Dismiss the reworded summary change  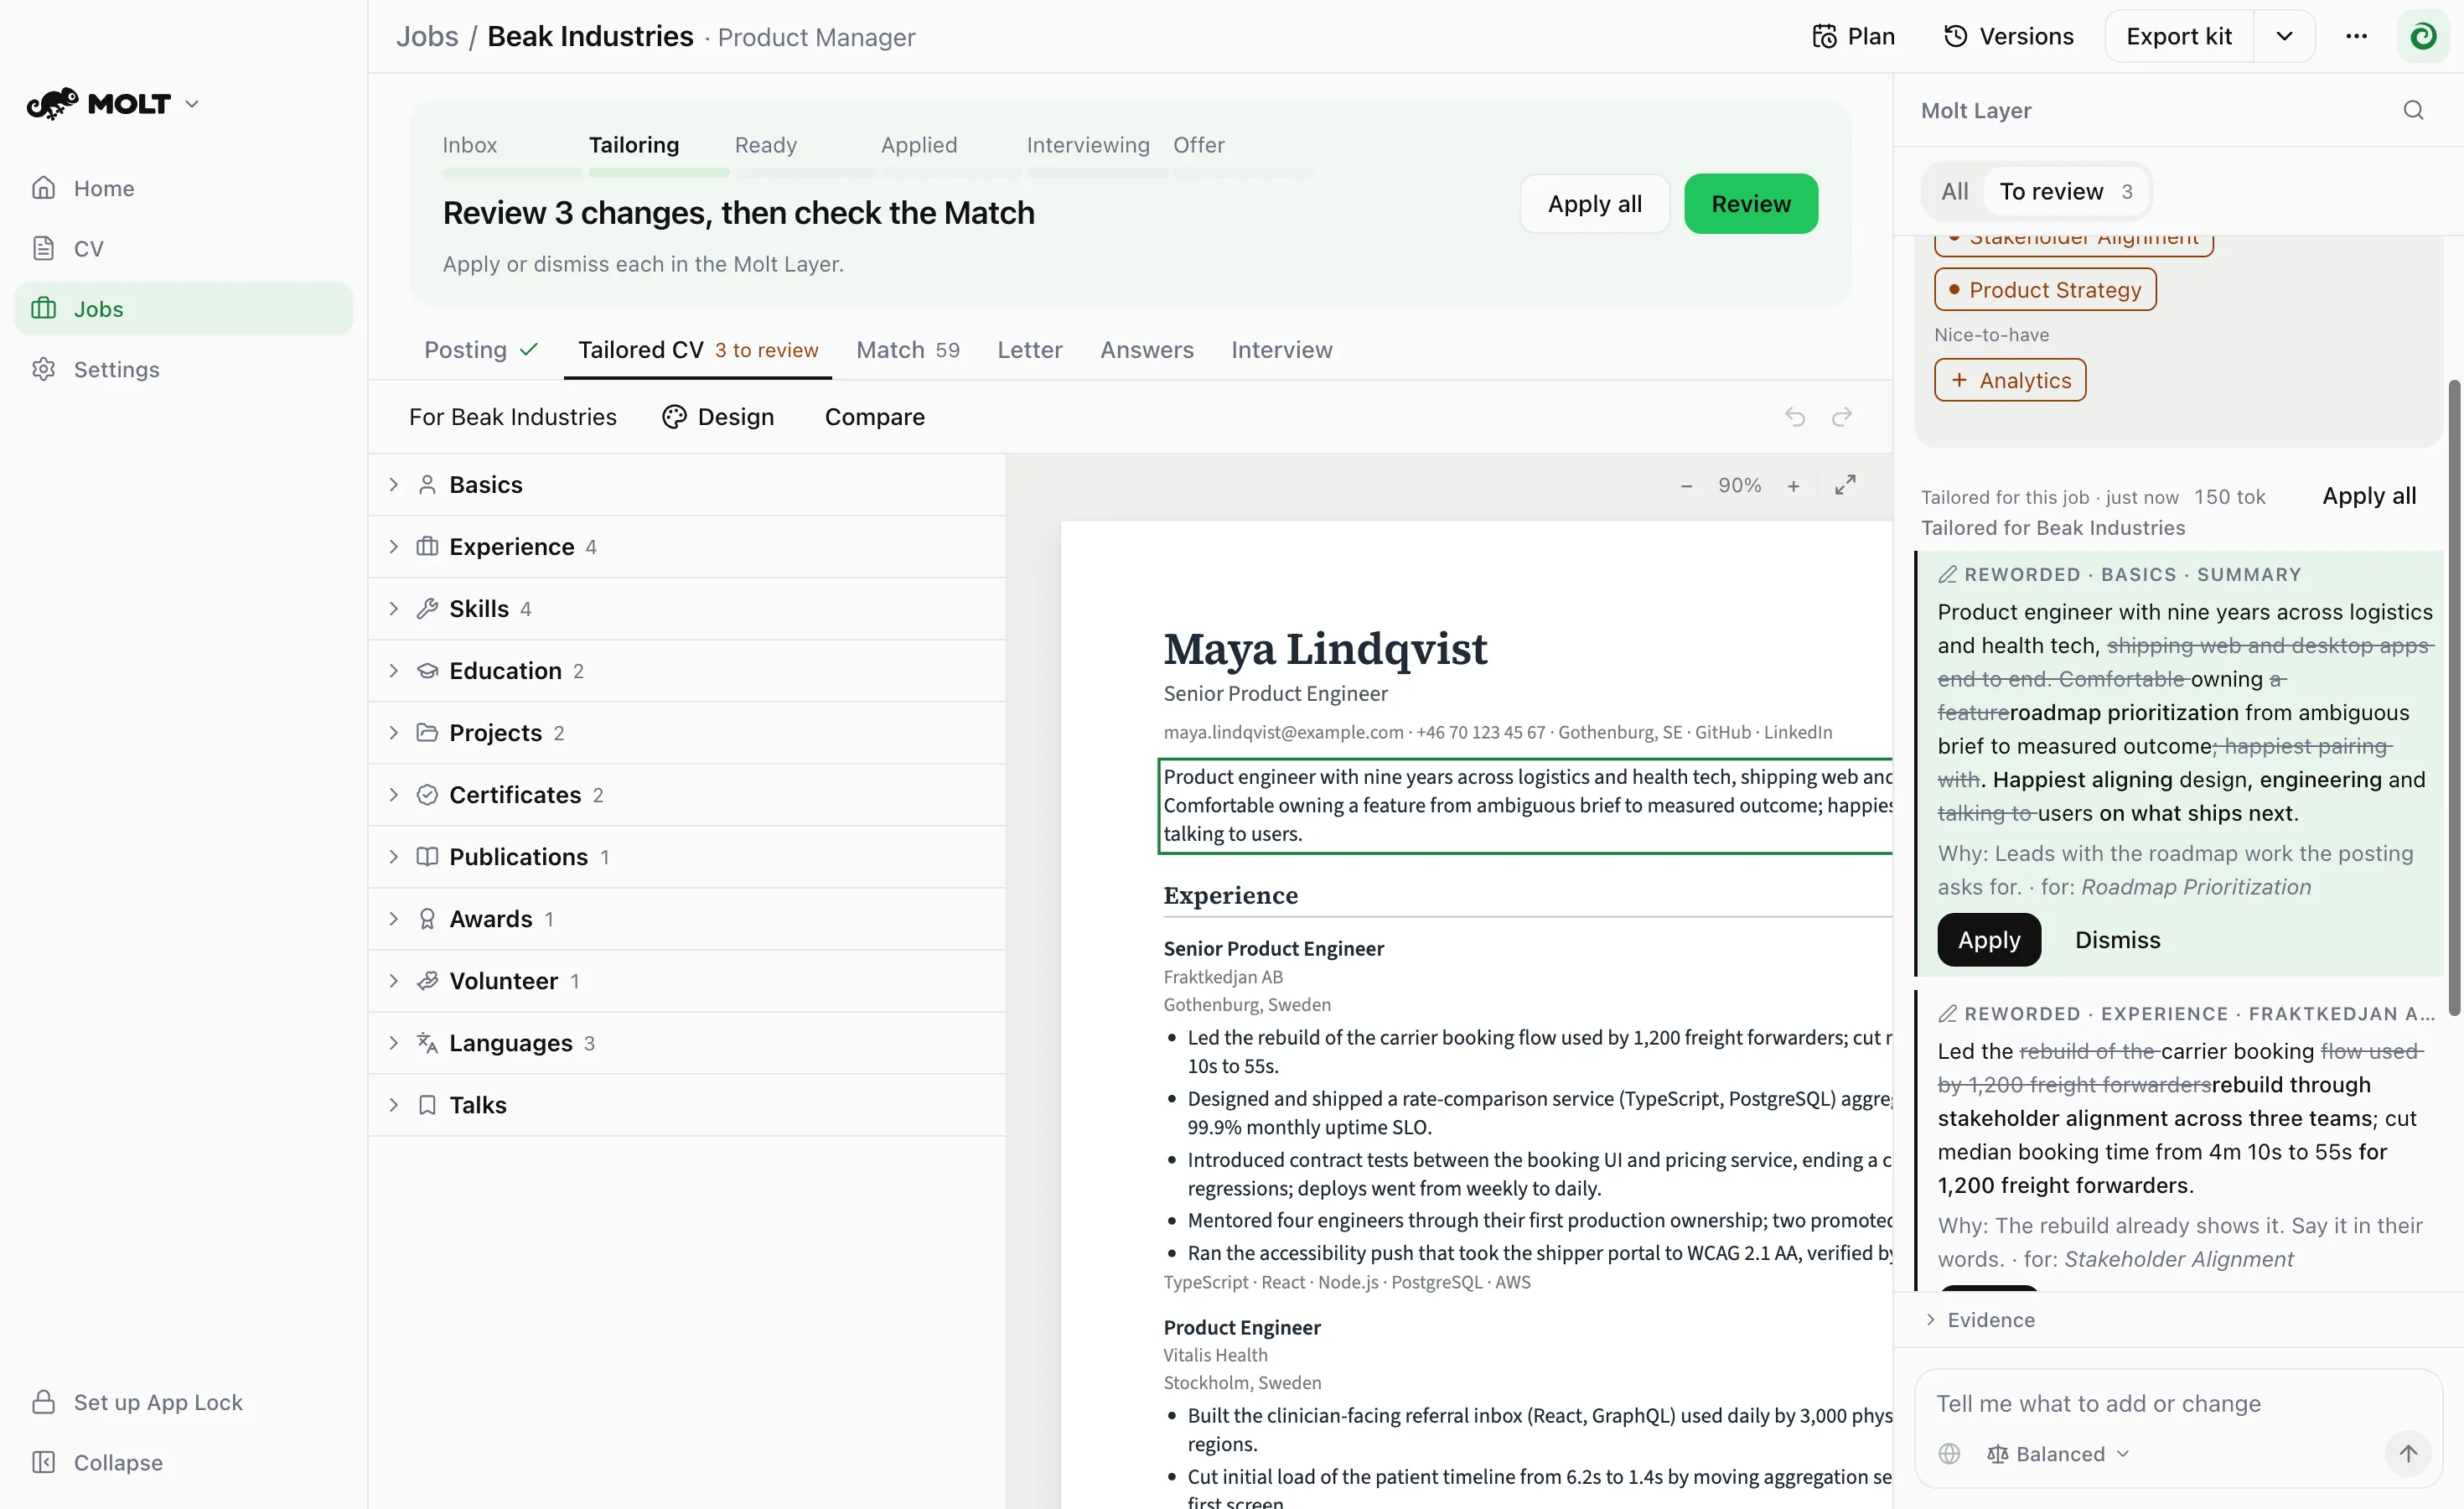[2117, 939]
